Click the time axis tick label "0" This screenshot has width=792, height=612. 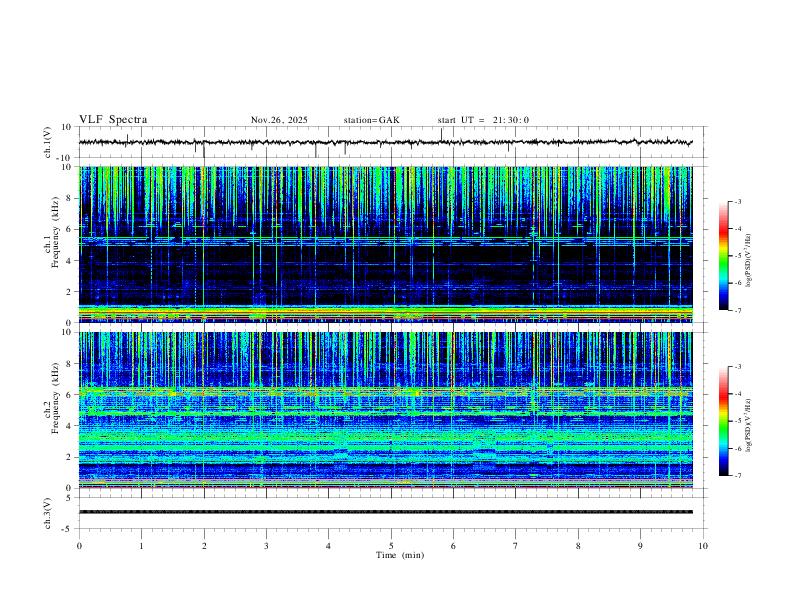pyautogui.click(x=79, y=546)
